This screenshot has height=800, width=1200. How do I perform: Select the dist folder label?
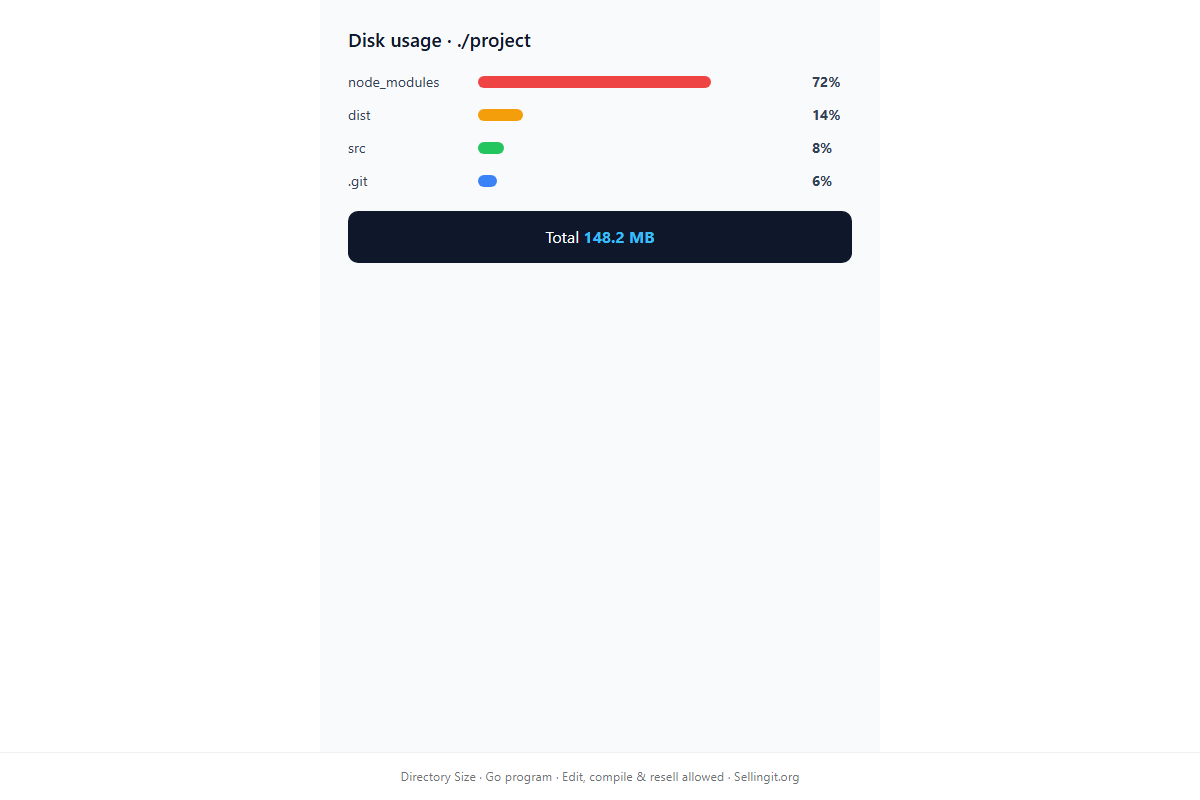click(359, 115)
